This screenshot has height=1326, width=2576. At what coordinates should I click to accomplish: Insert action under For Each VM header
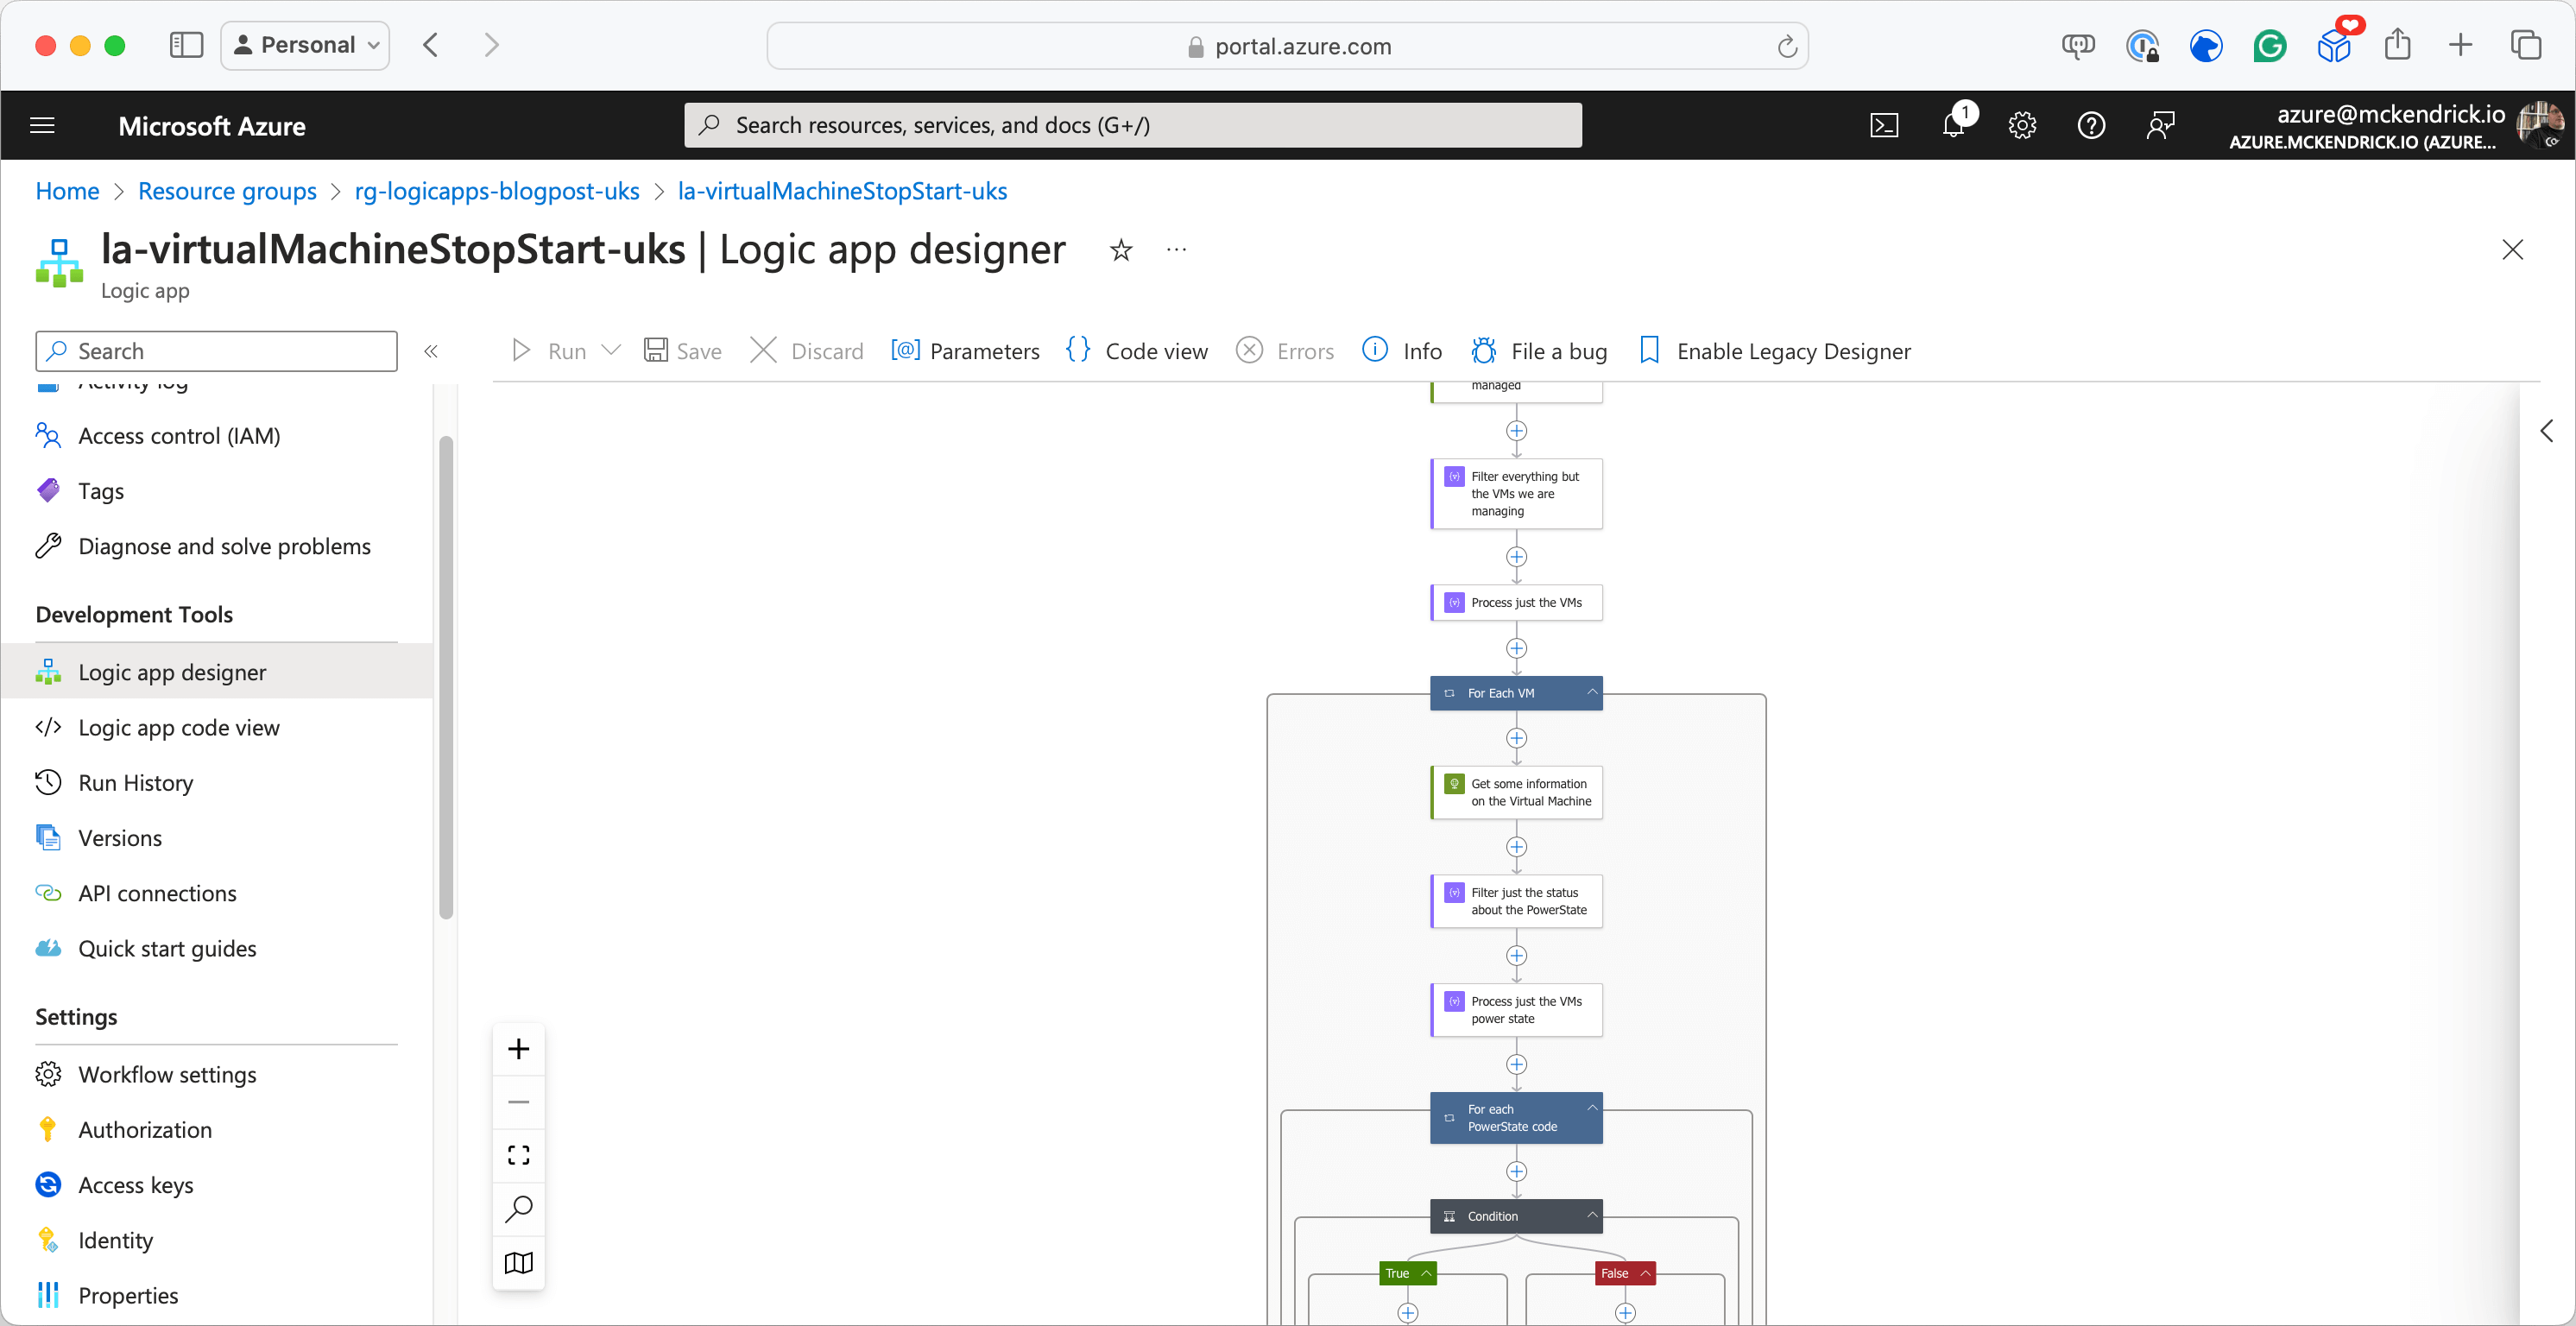pyautogui.click(x=1516, y=738)
